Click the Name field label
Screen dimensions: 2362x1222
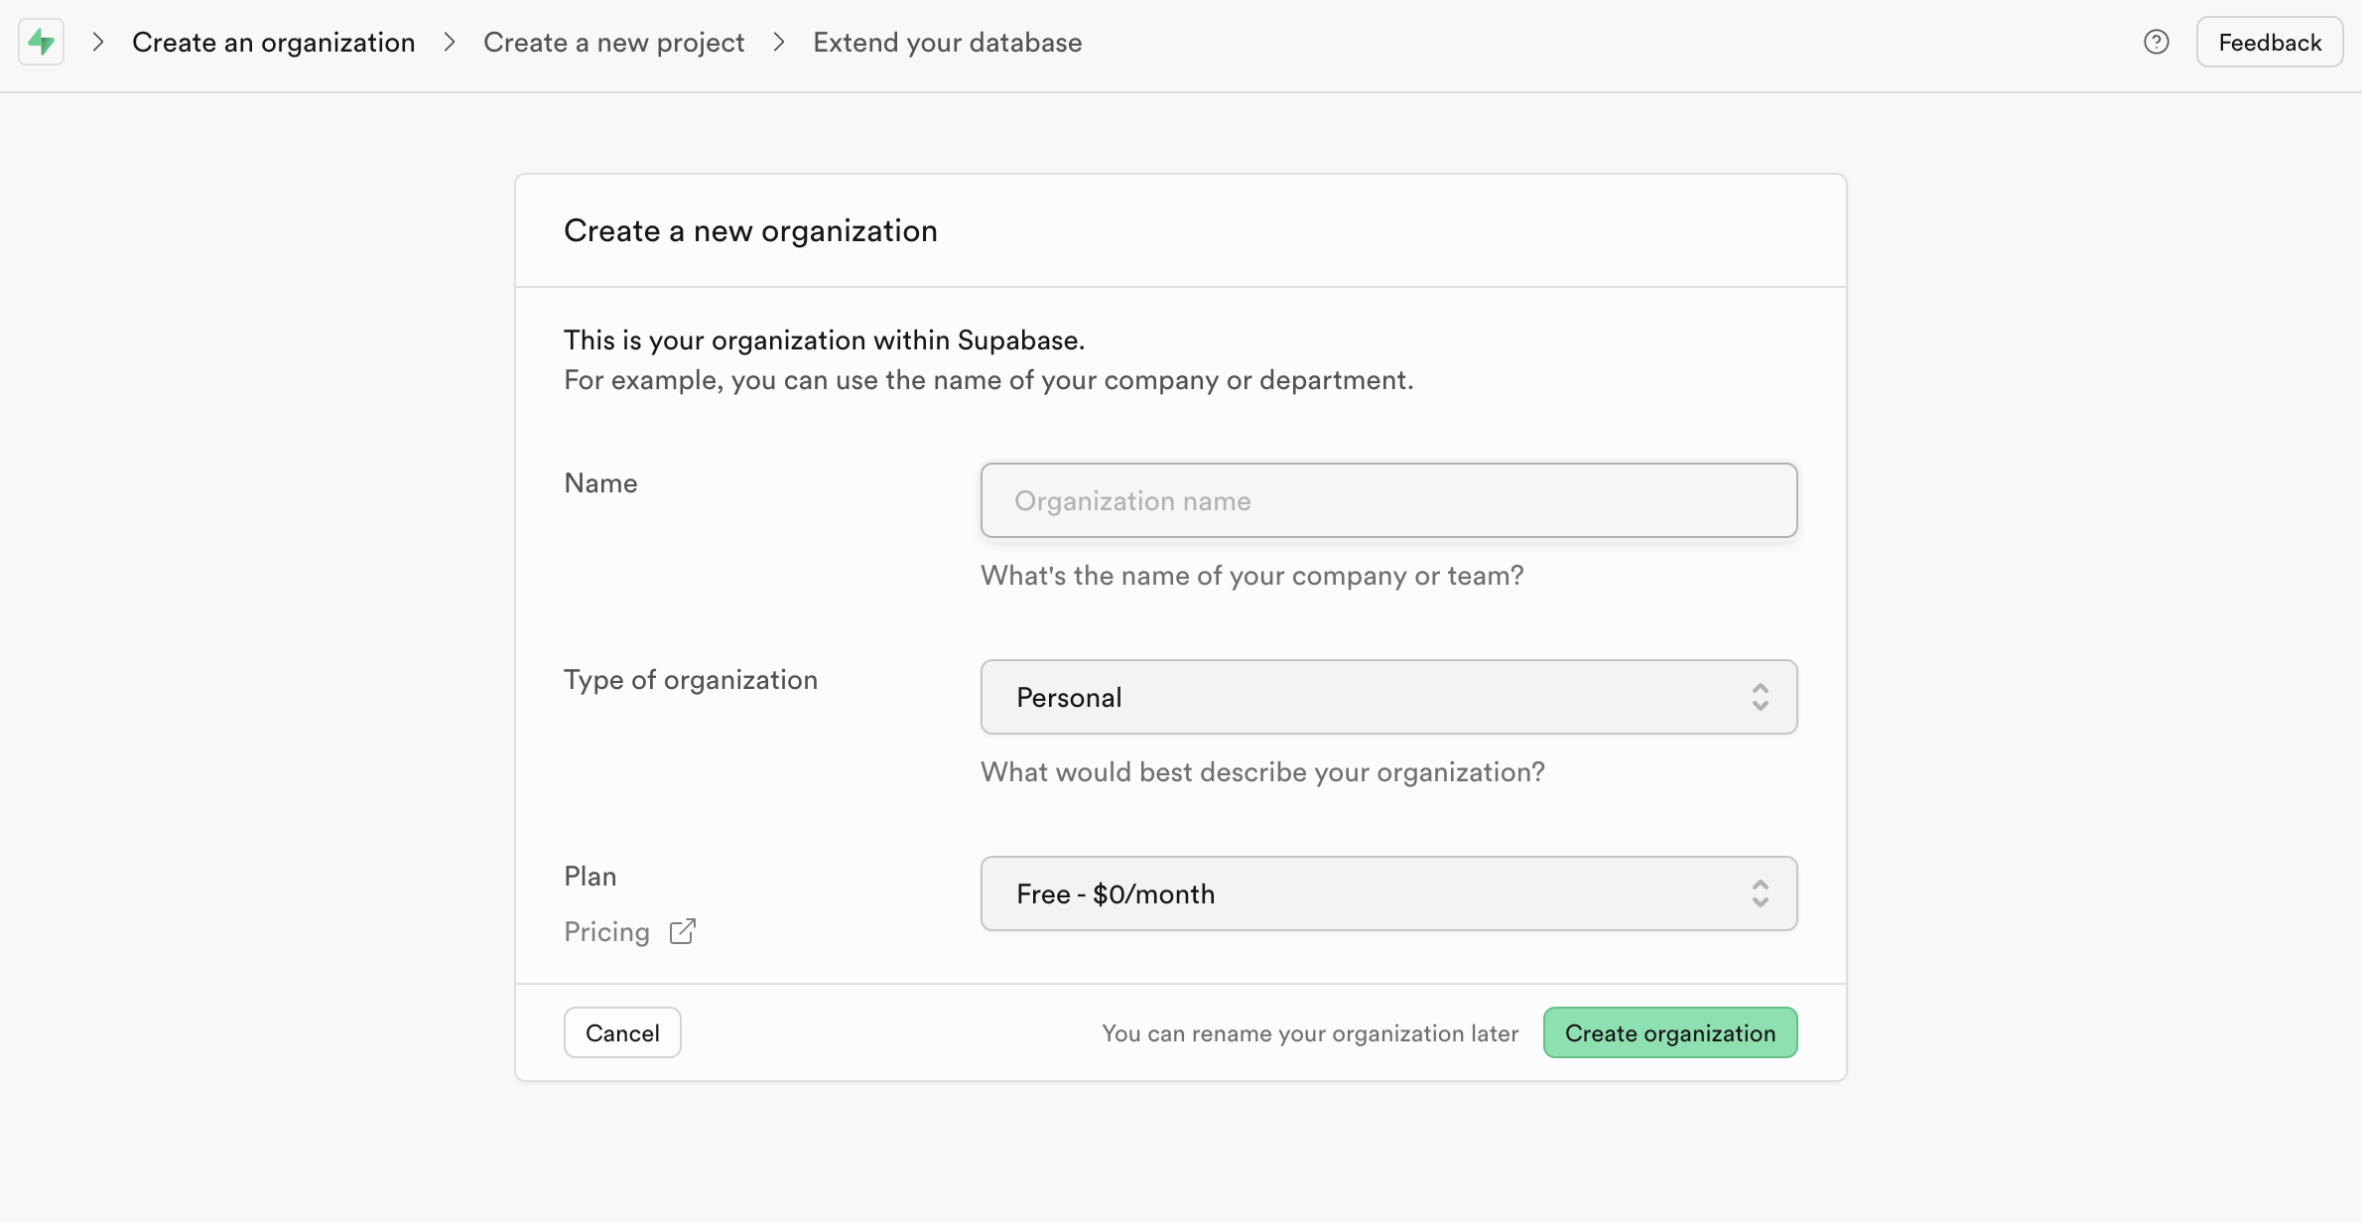tap(600, 483)
